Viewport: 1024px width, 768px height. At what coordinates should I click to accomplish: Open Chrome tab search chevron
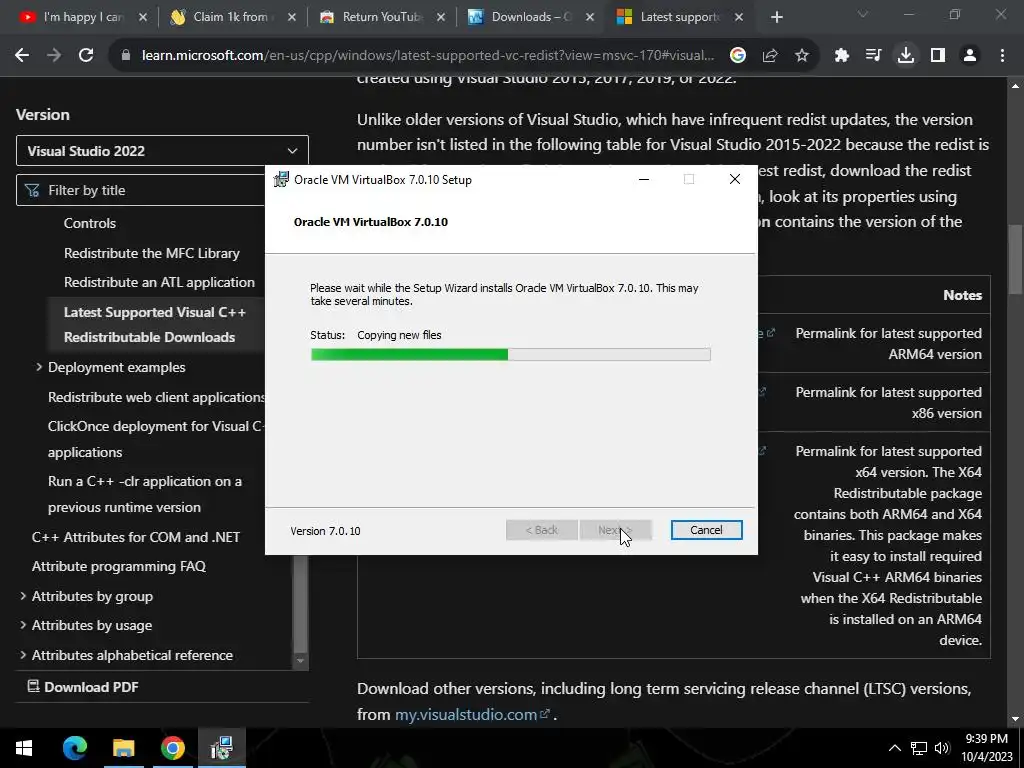tap(863, 14)
